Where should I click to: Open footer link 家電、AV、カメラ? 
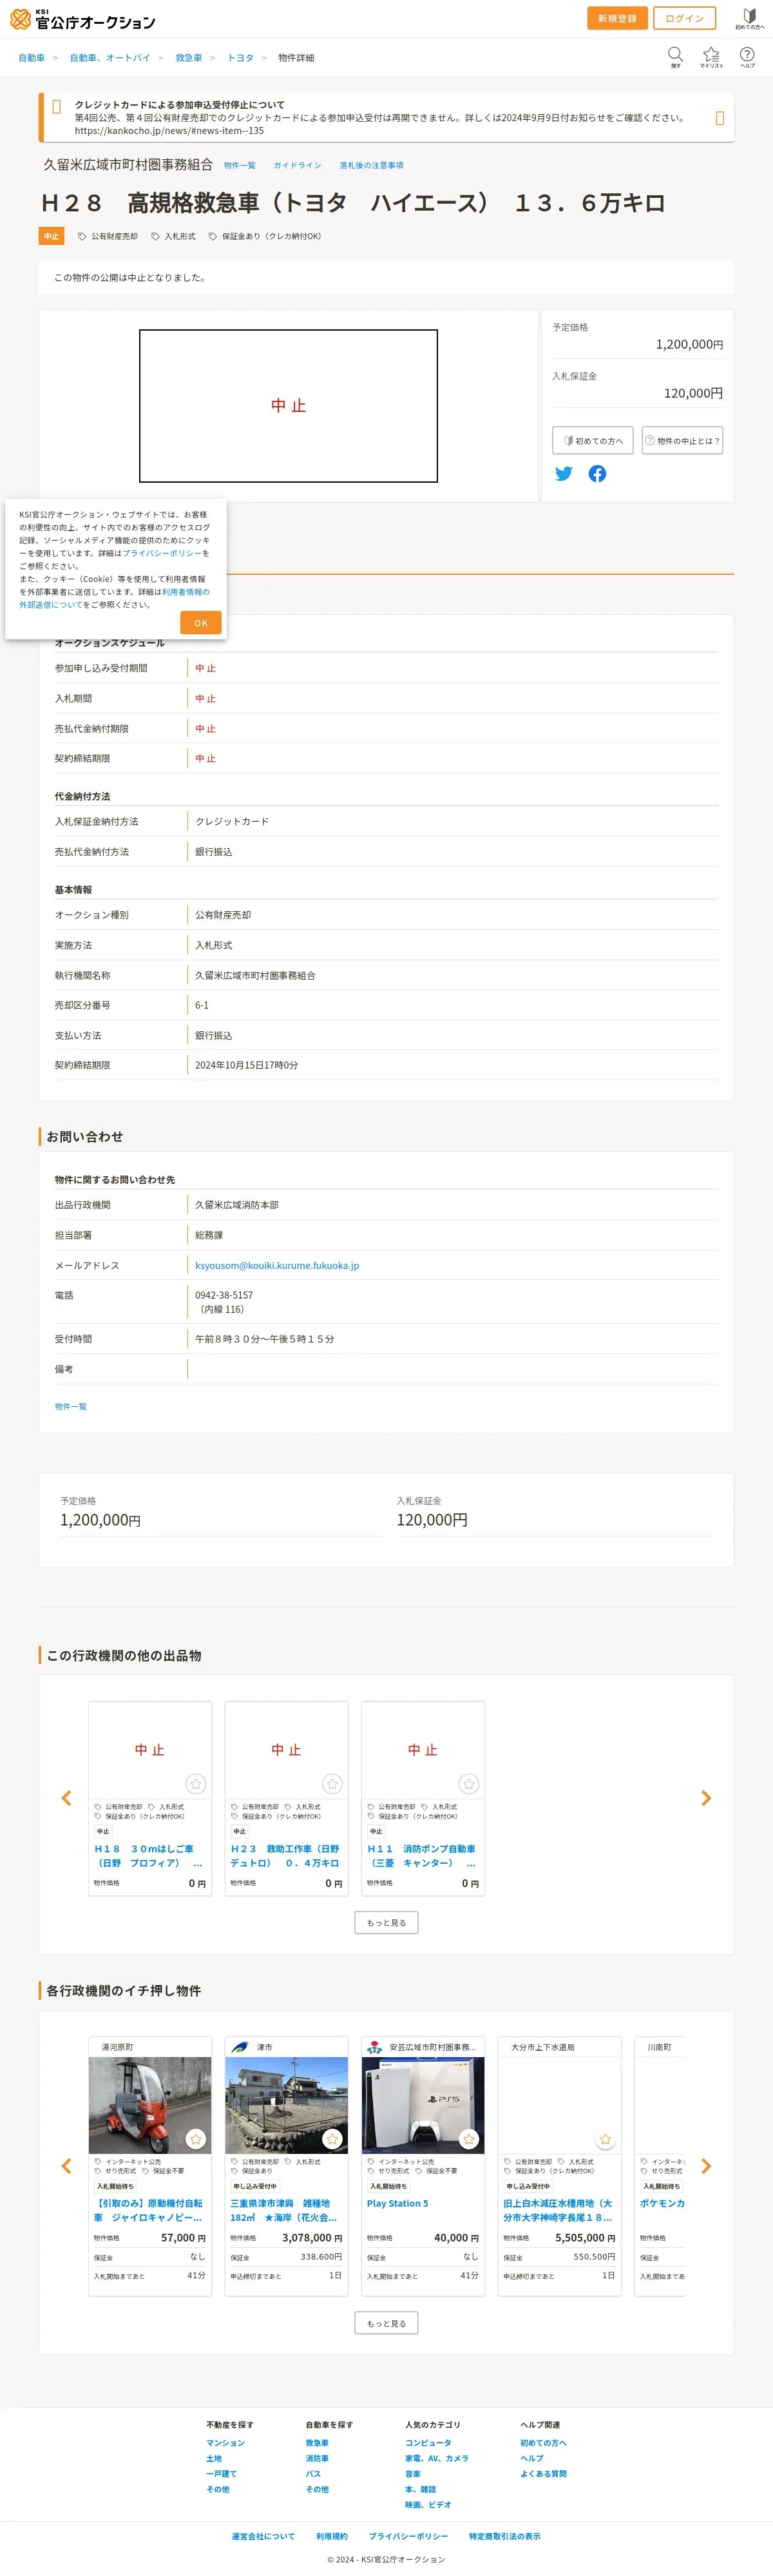tap(436, 2458)
